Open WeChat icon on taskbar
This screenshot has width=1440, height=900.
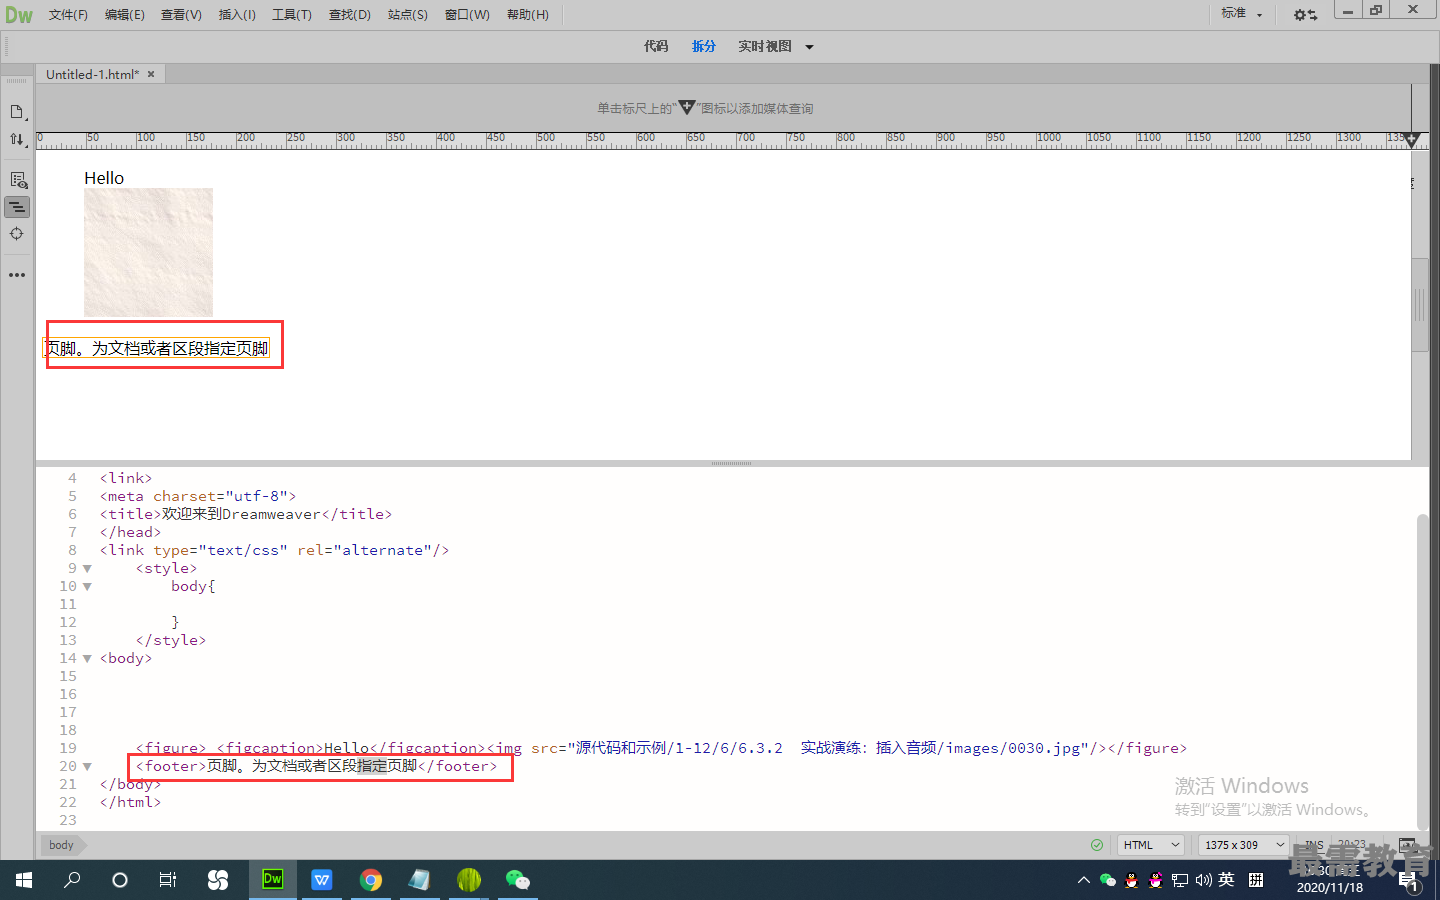[518, 880]
